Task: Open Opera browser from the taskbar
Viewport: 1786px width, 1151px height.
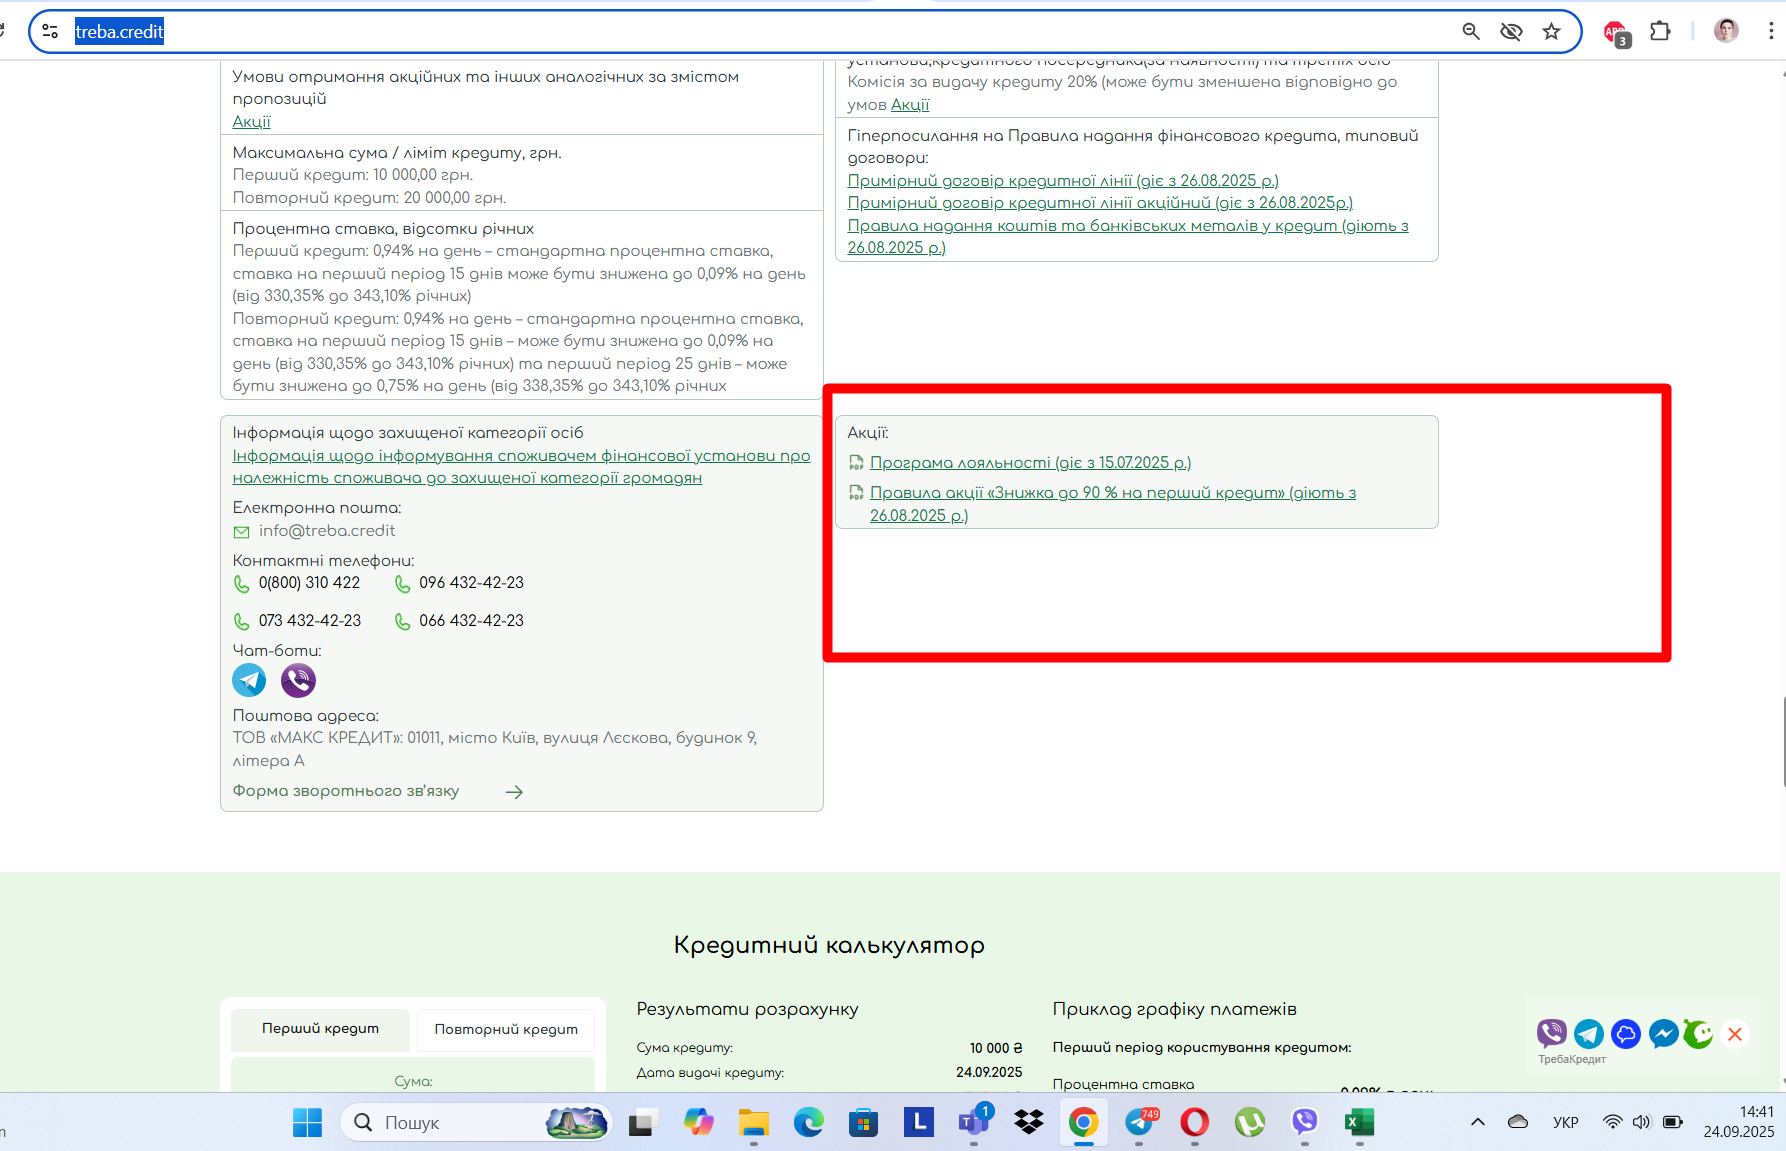Action: pos(1194,1123)
